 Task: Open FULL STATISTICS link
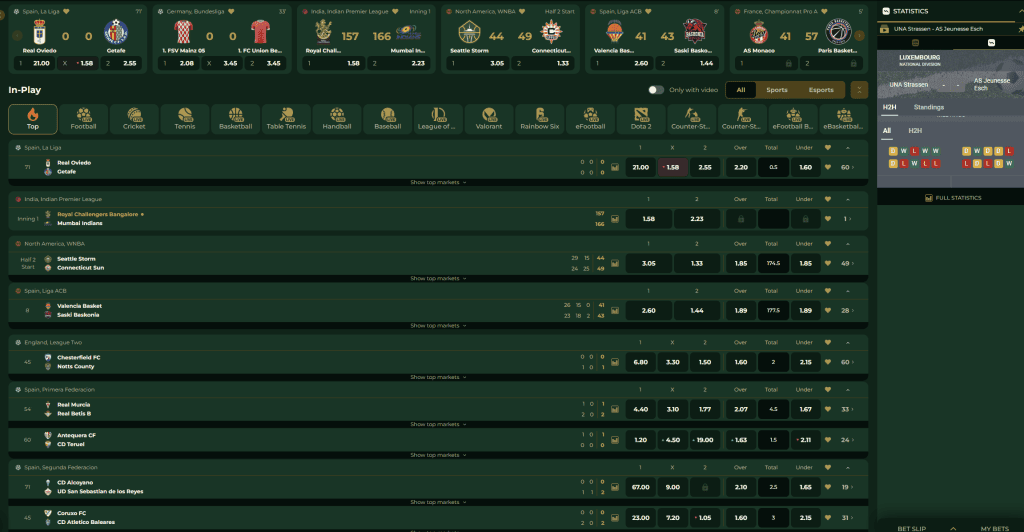[x=953, y=198]
